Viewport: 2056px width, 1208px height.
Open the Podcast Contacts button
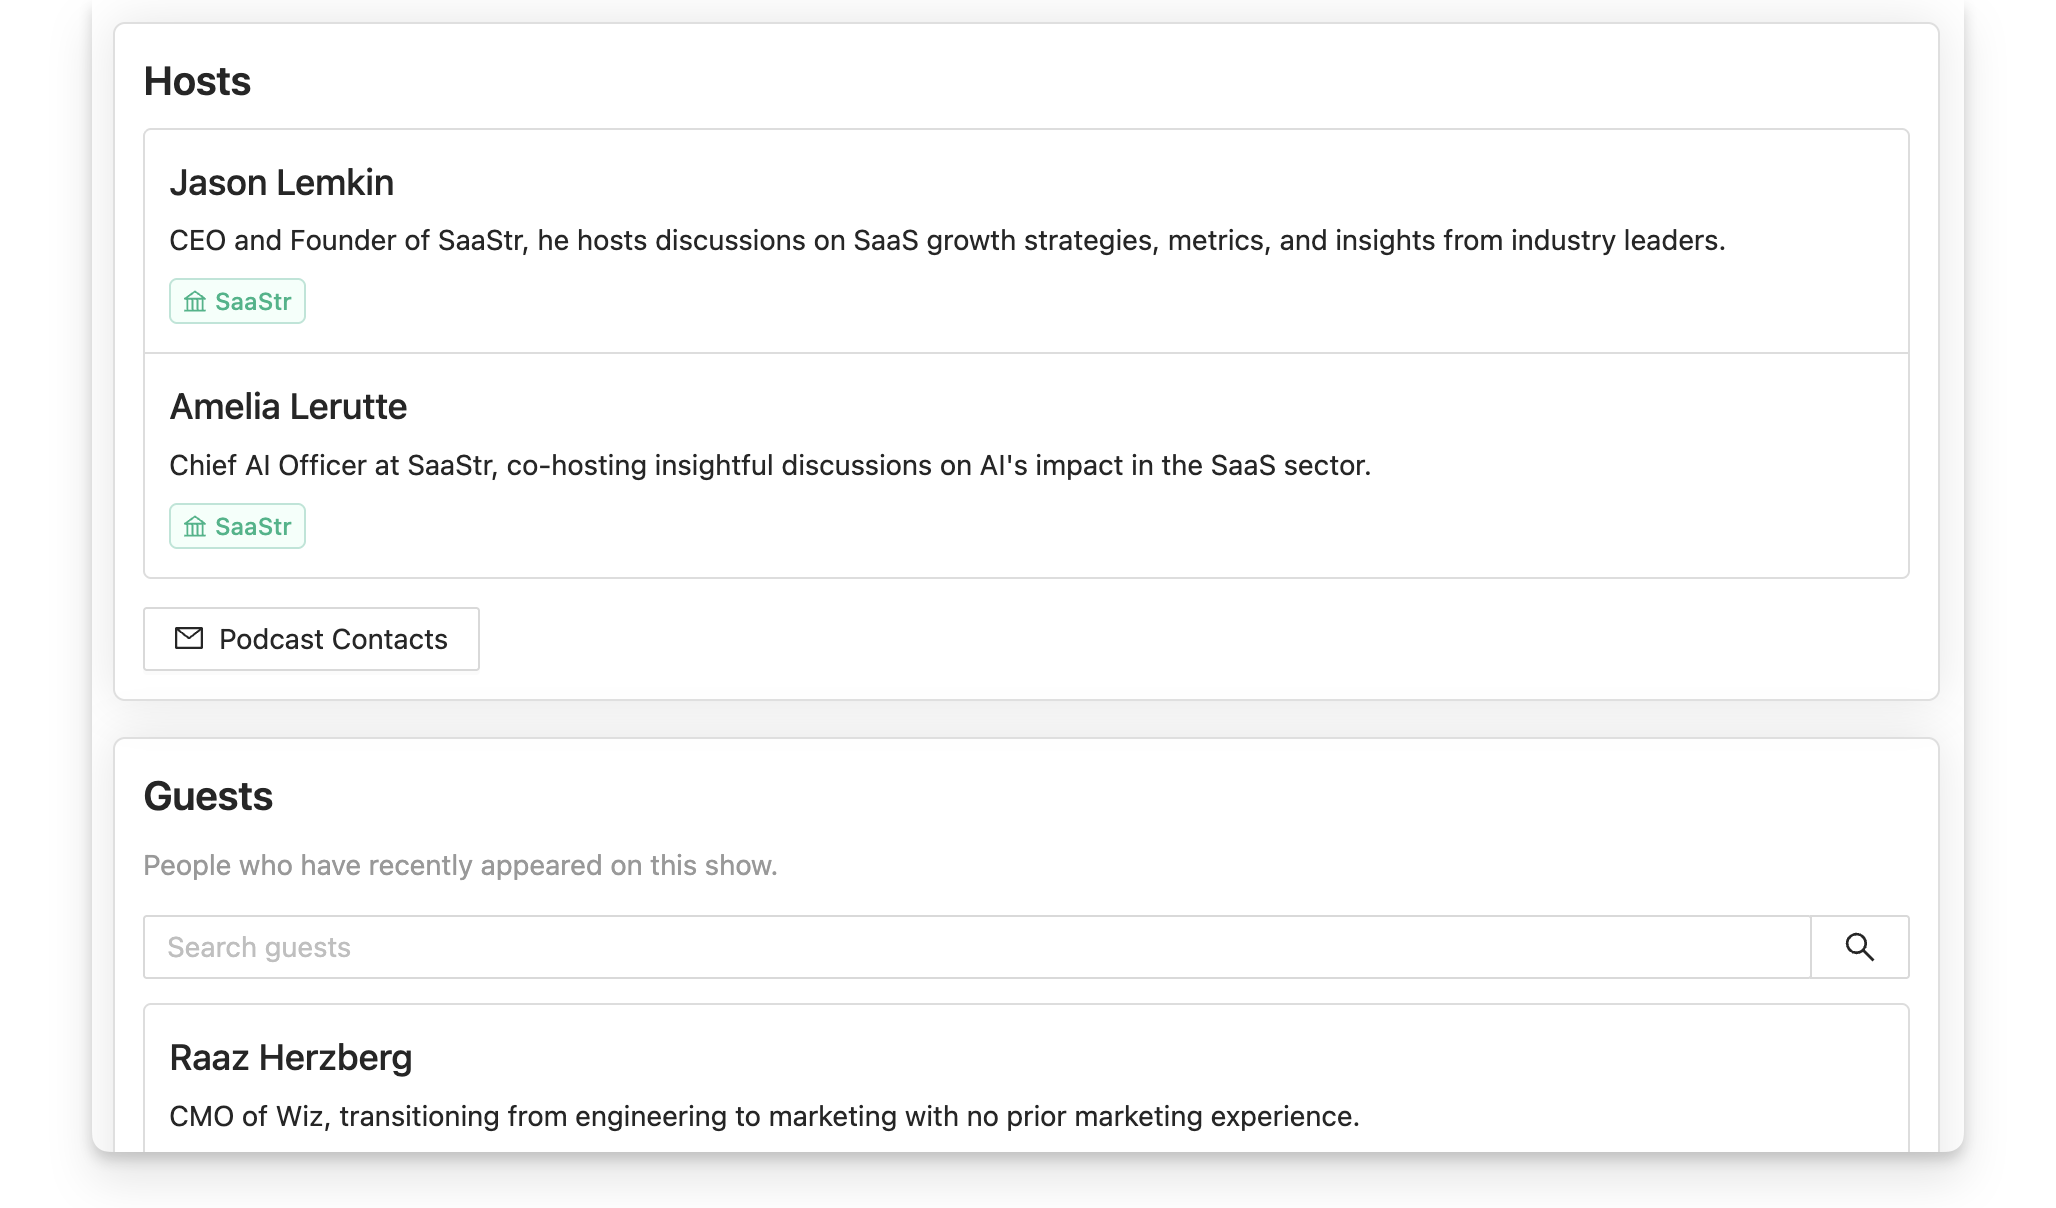[x=311, y=639]
